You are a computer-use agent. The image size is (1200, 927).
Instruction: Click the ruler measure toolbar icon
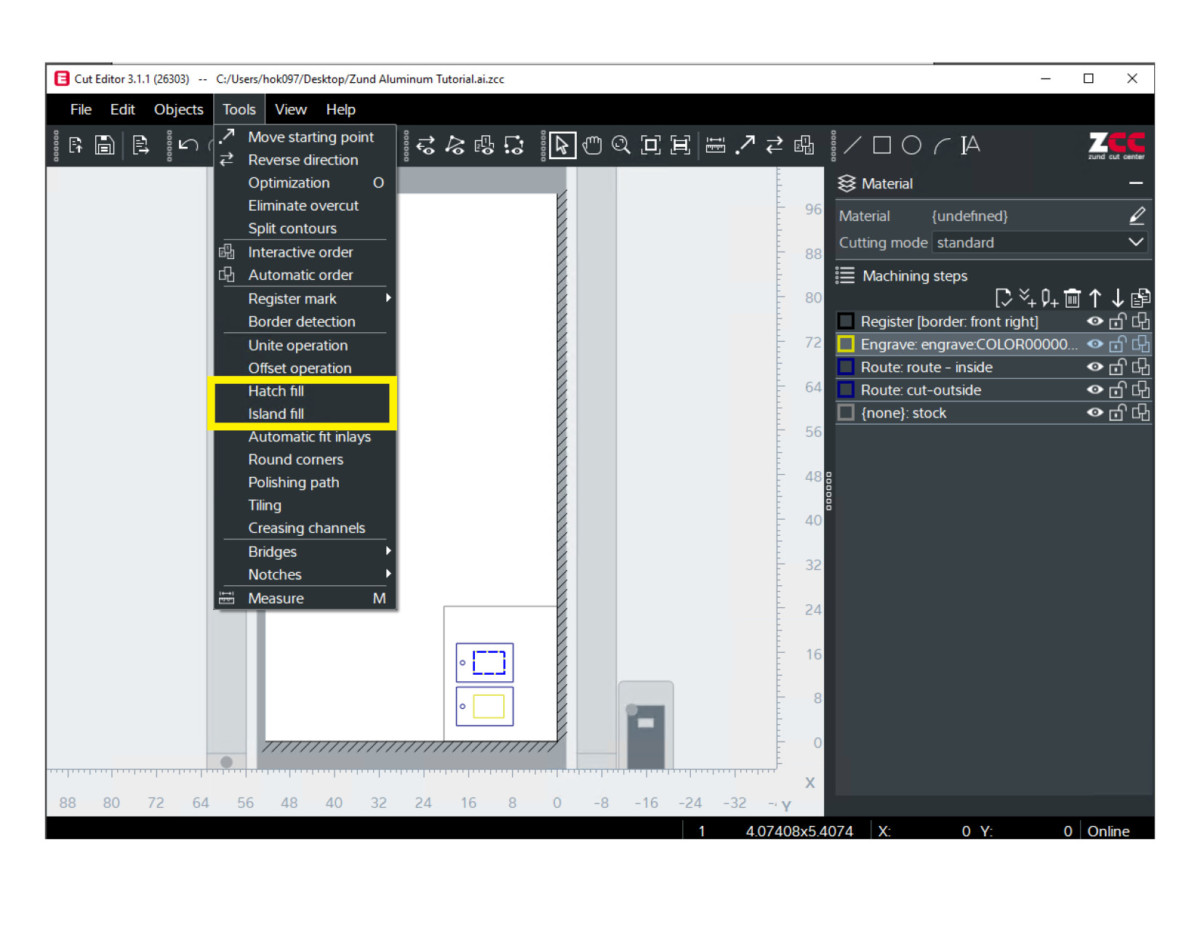(x=715, y=146)
